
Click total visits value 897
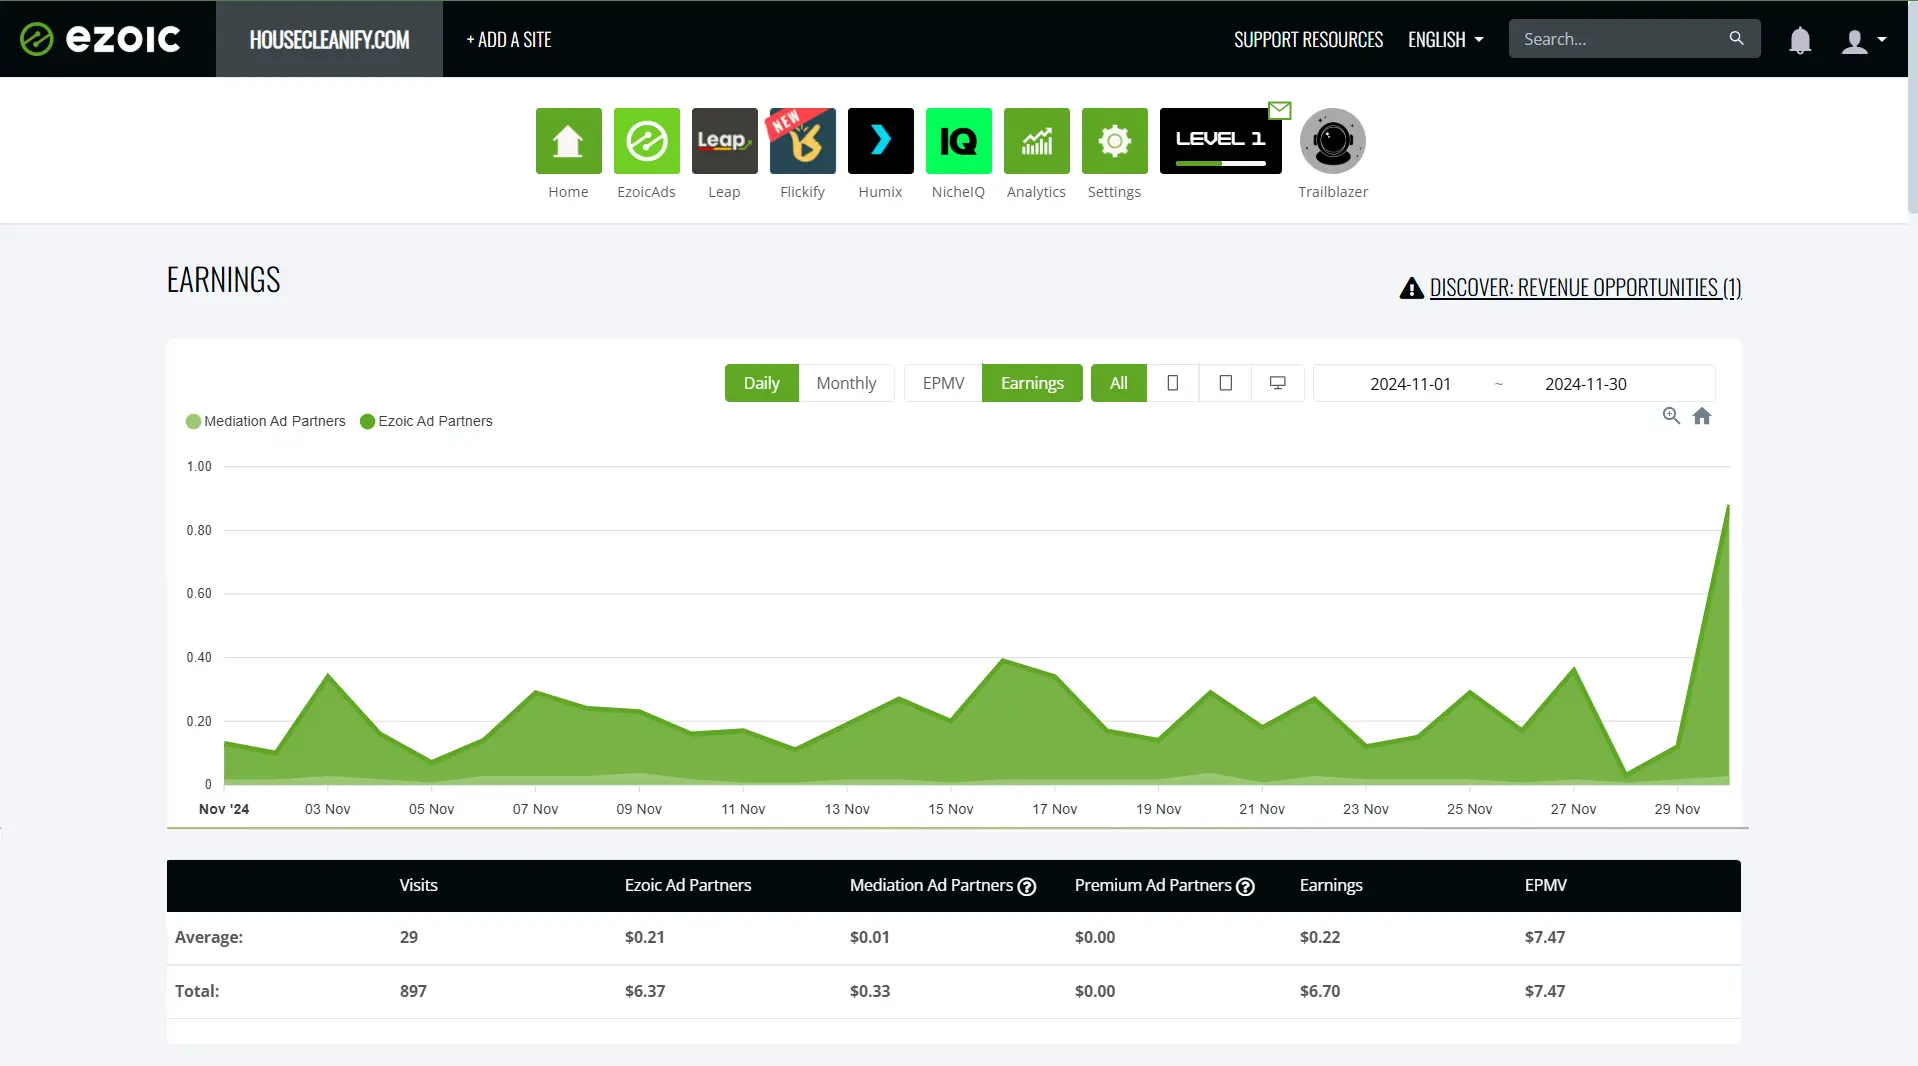point(413,991)
